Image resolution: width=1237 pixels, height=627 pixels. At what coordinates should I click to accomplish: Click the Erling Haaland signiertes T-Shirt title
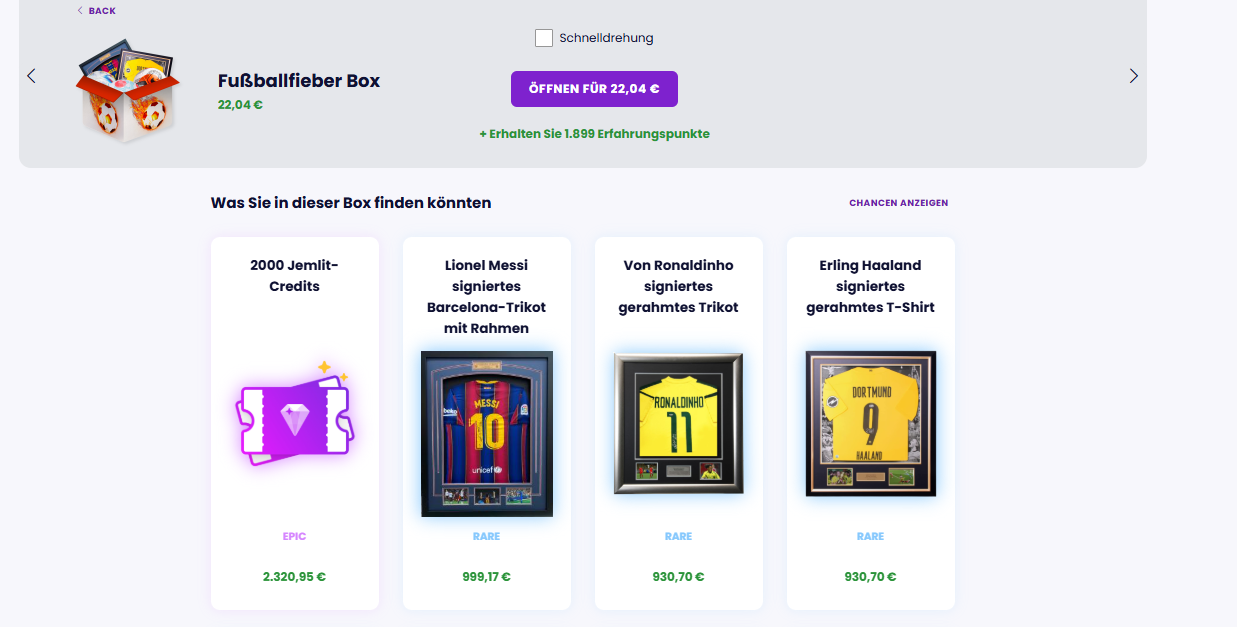(x=870, y=286)
